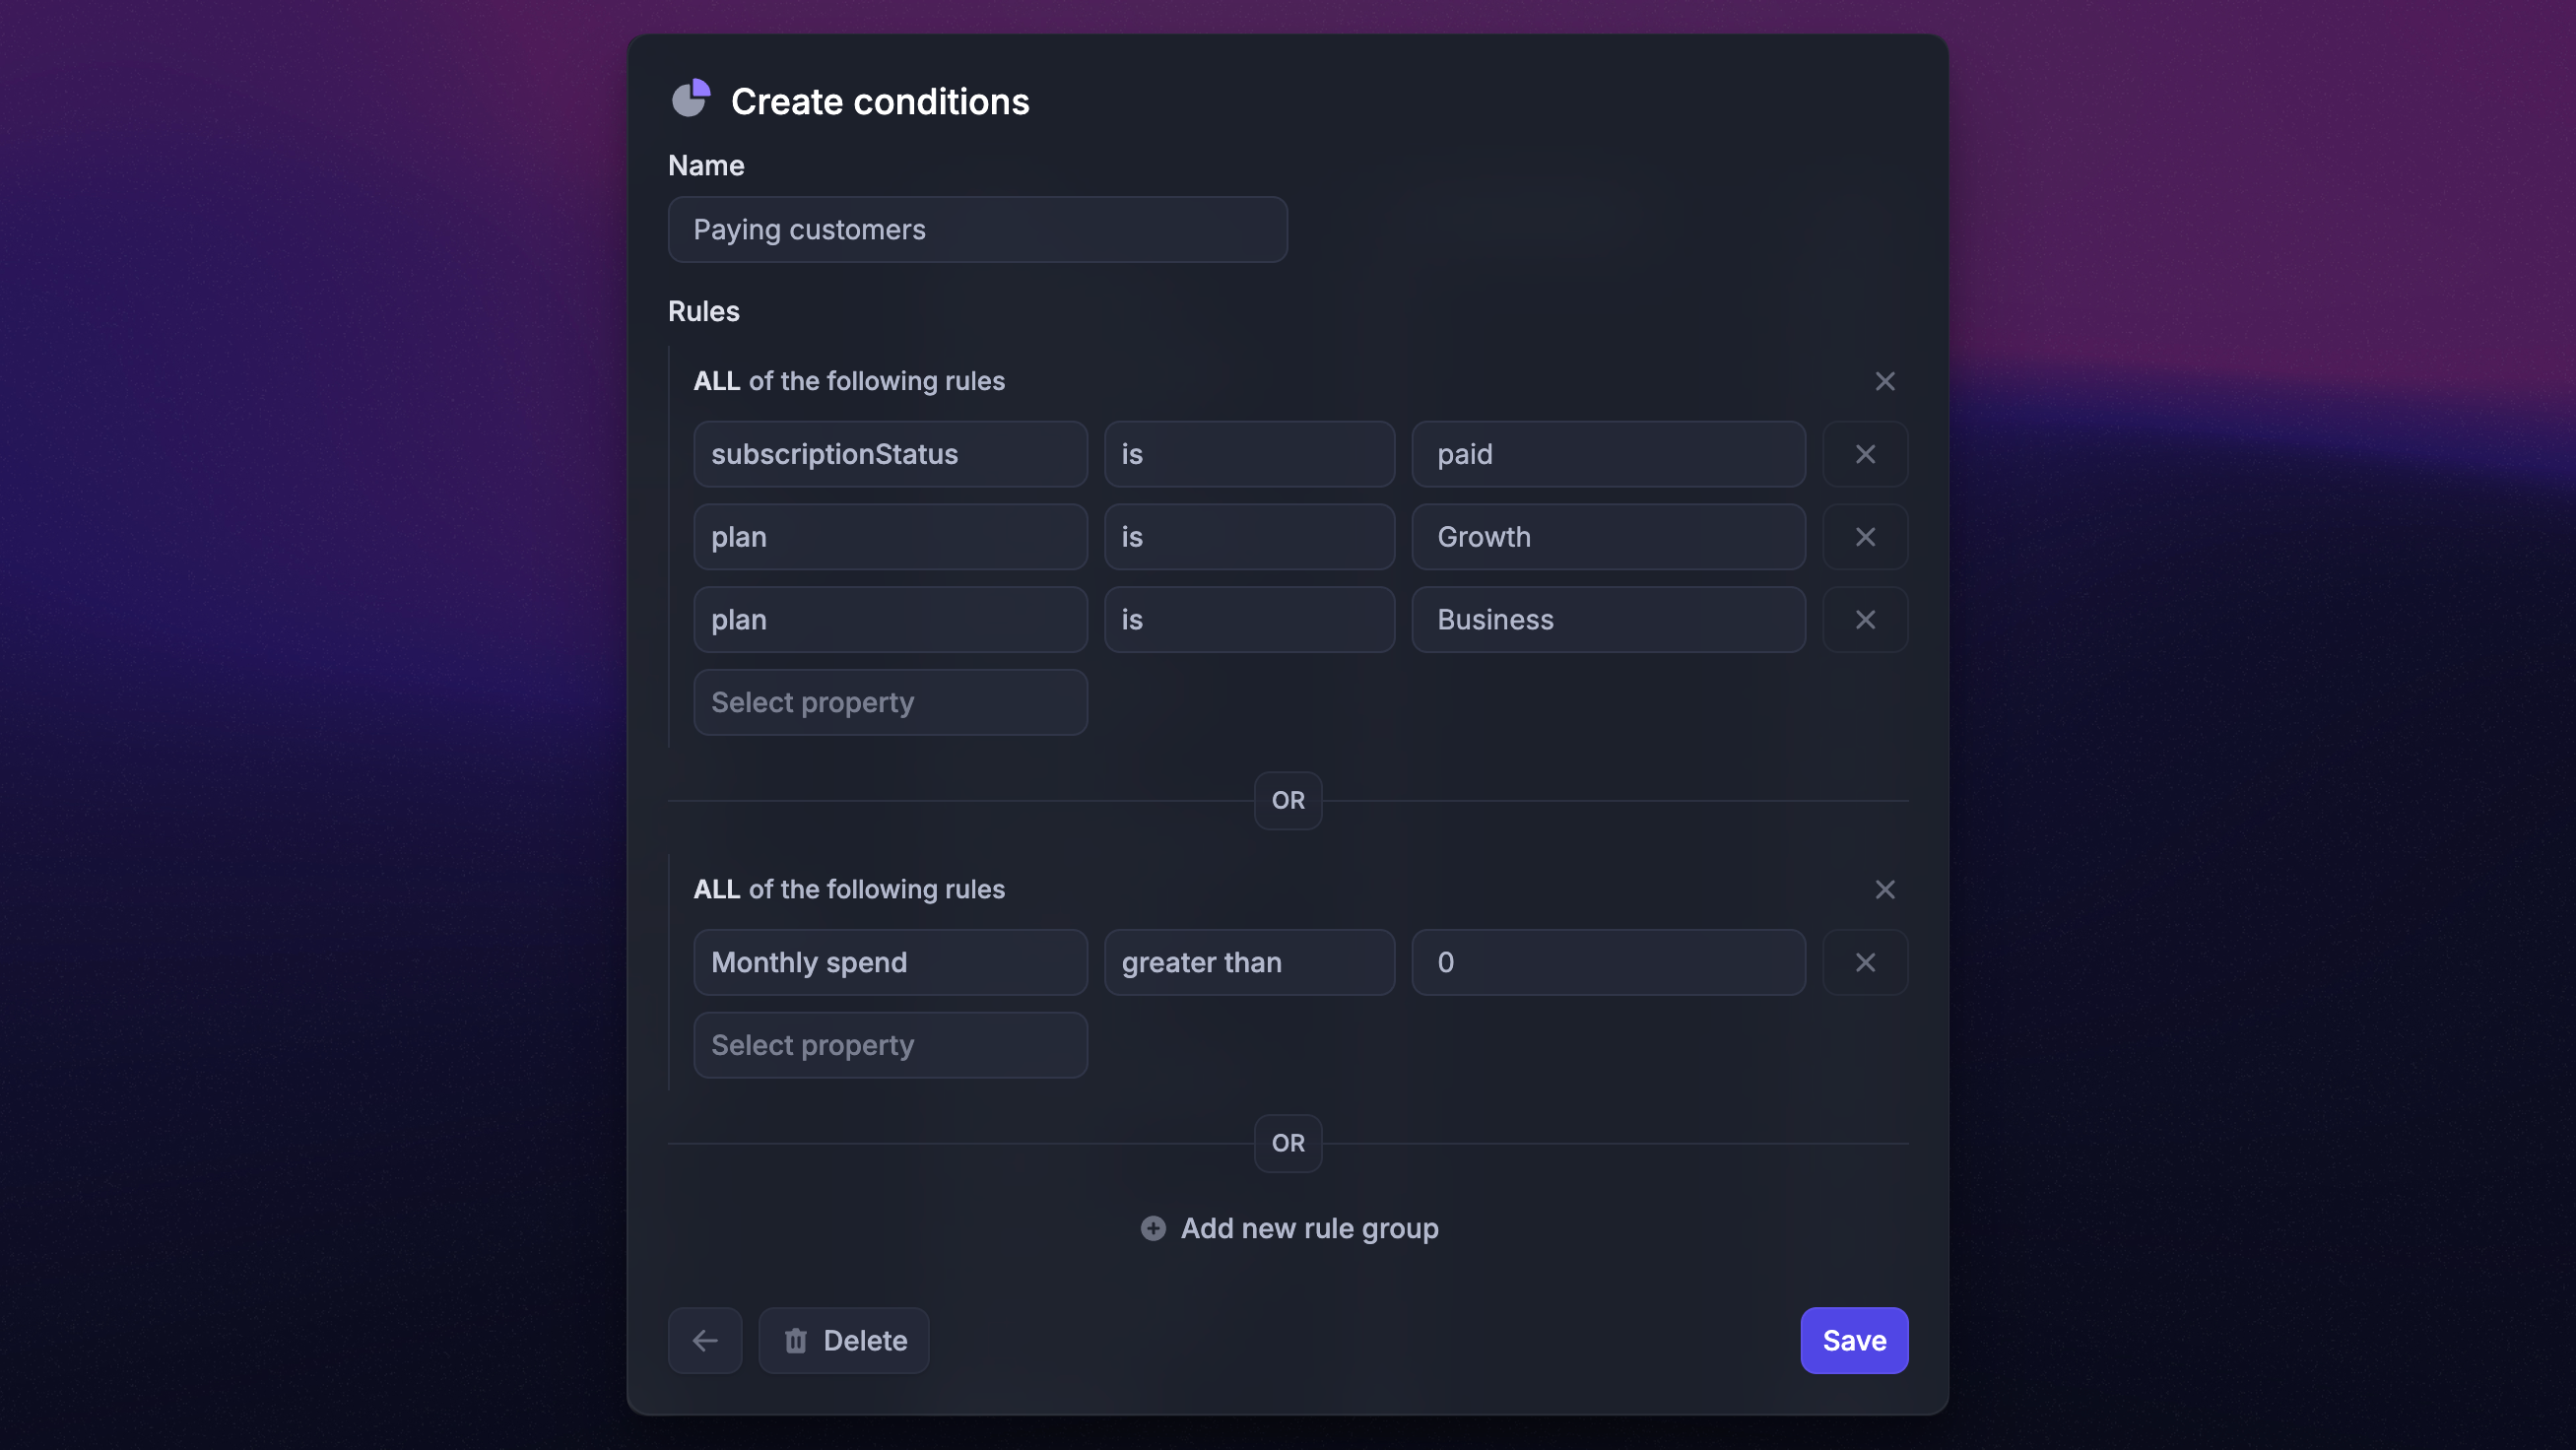Open the subscriptionStatus property dropdown
The width and height of the screenshot is (2576, 1450).
tap(890, 454)
